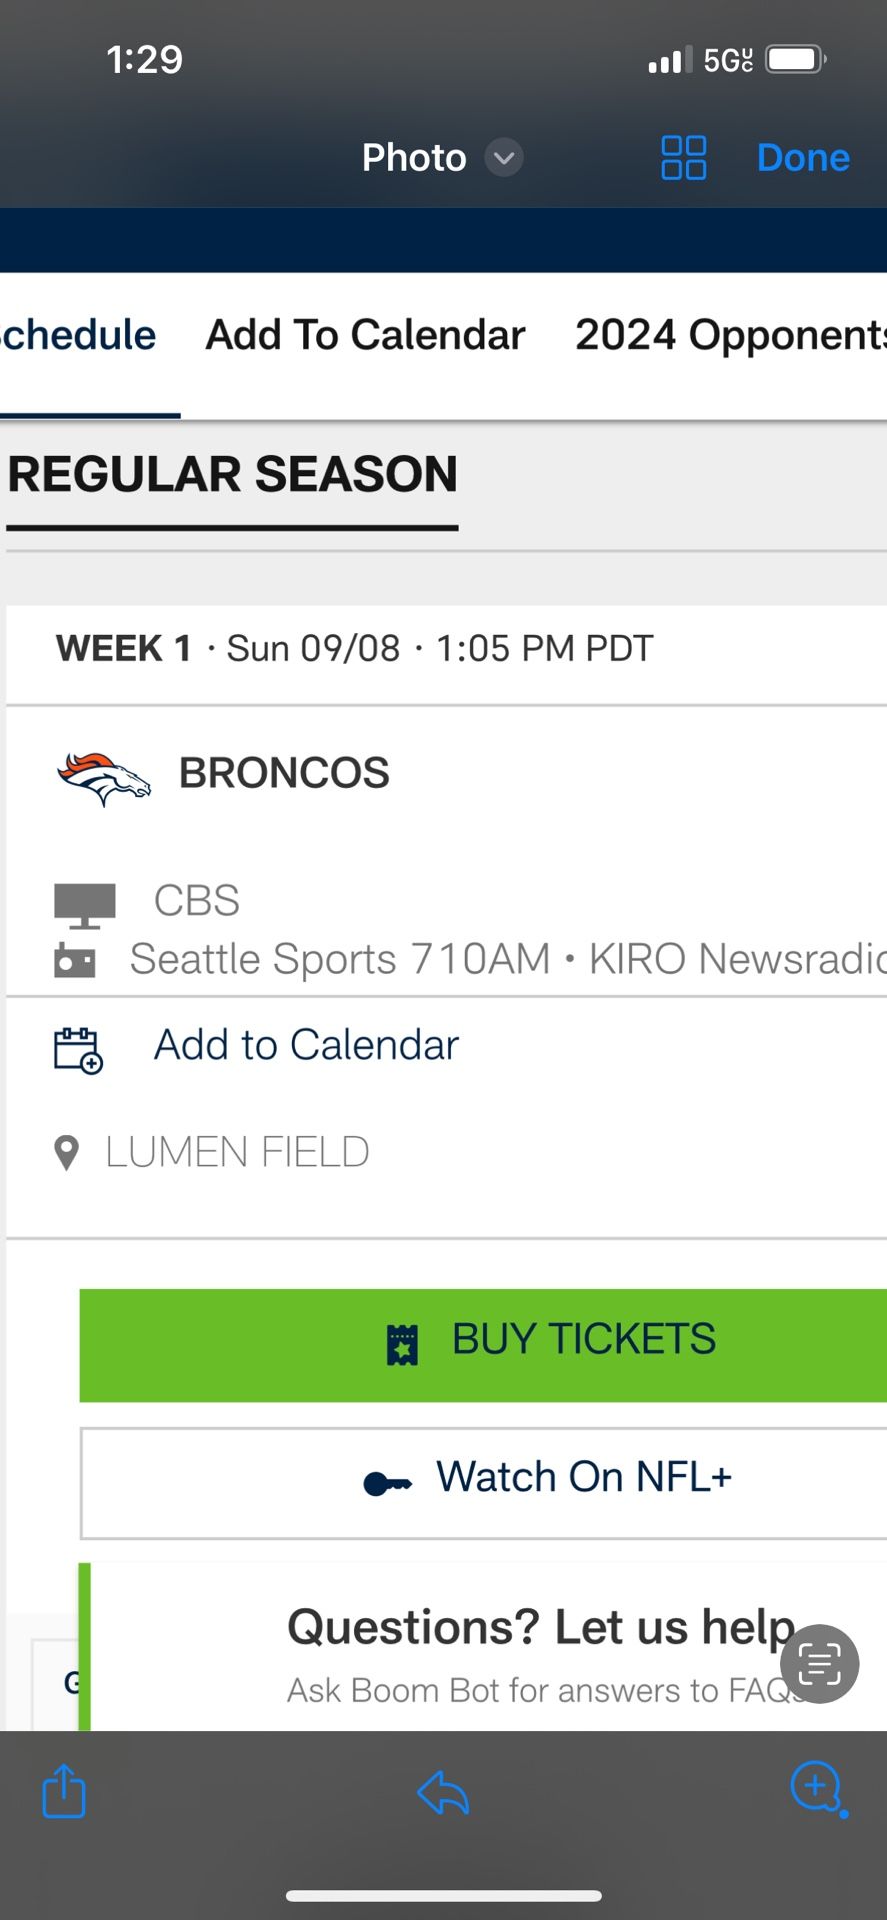The image size is (887, 1920).
Task: Switch to the Schedule tab
Action: (x=78, y=336)
